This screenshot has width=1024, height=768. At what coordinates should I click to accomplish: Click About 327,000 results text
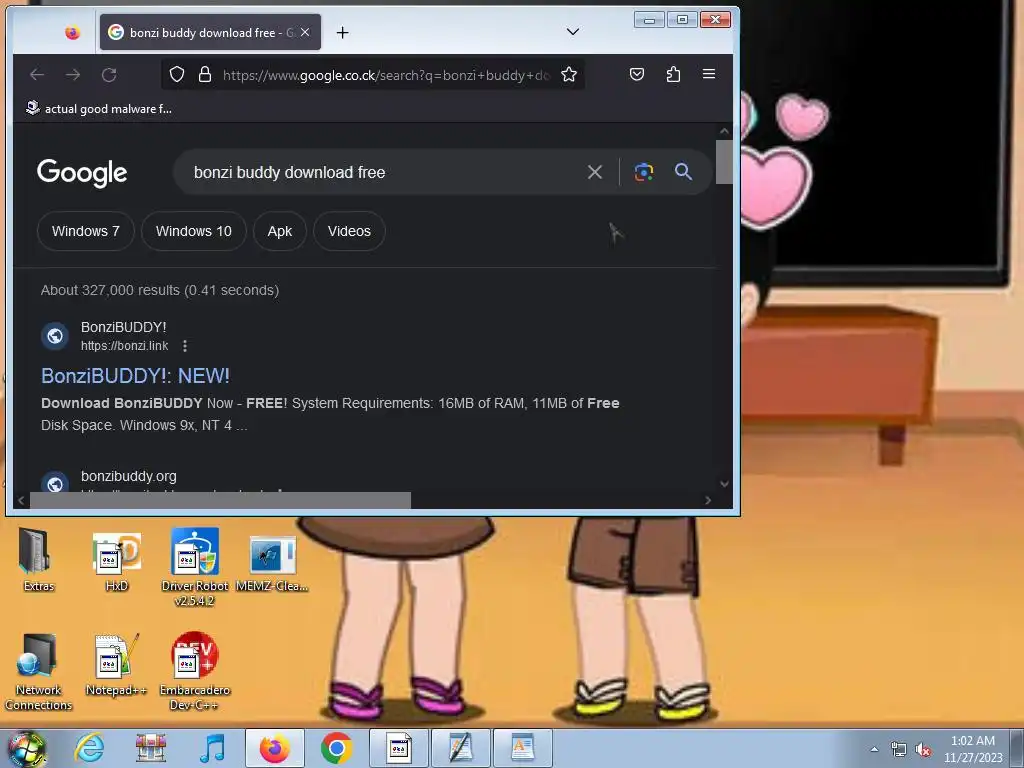(160, 290)
